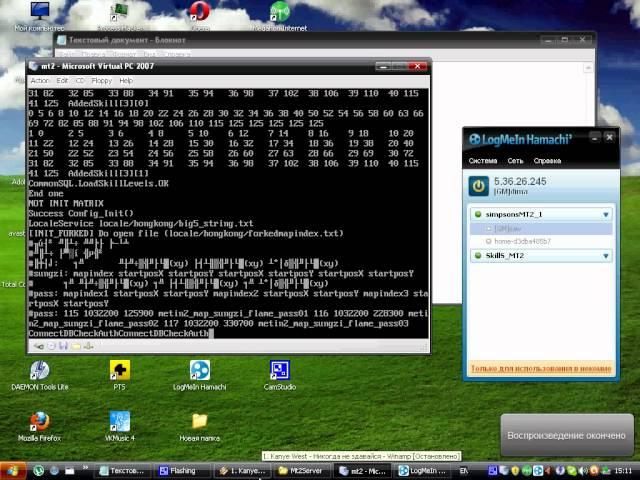Click the EN language indicator in taskbar
Screen dimensions: 640x480
tap(464, 471)
